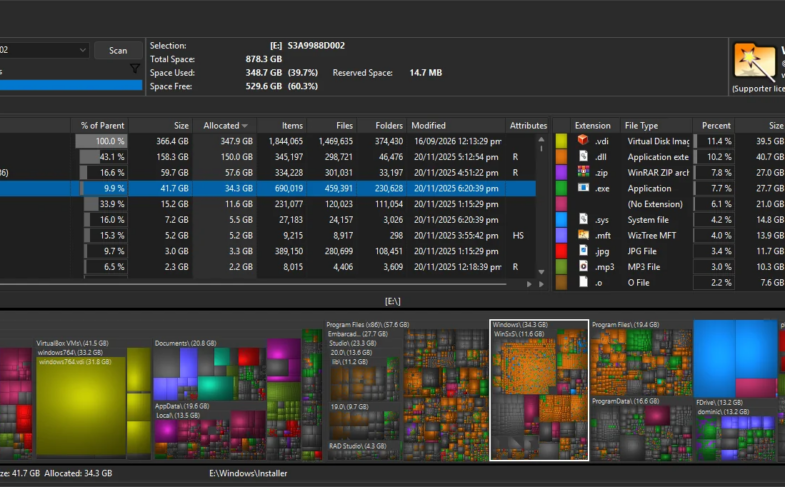
Task: Click the WizTree MFT file type text
Action: coord(651,235)
